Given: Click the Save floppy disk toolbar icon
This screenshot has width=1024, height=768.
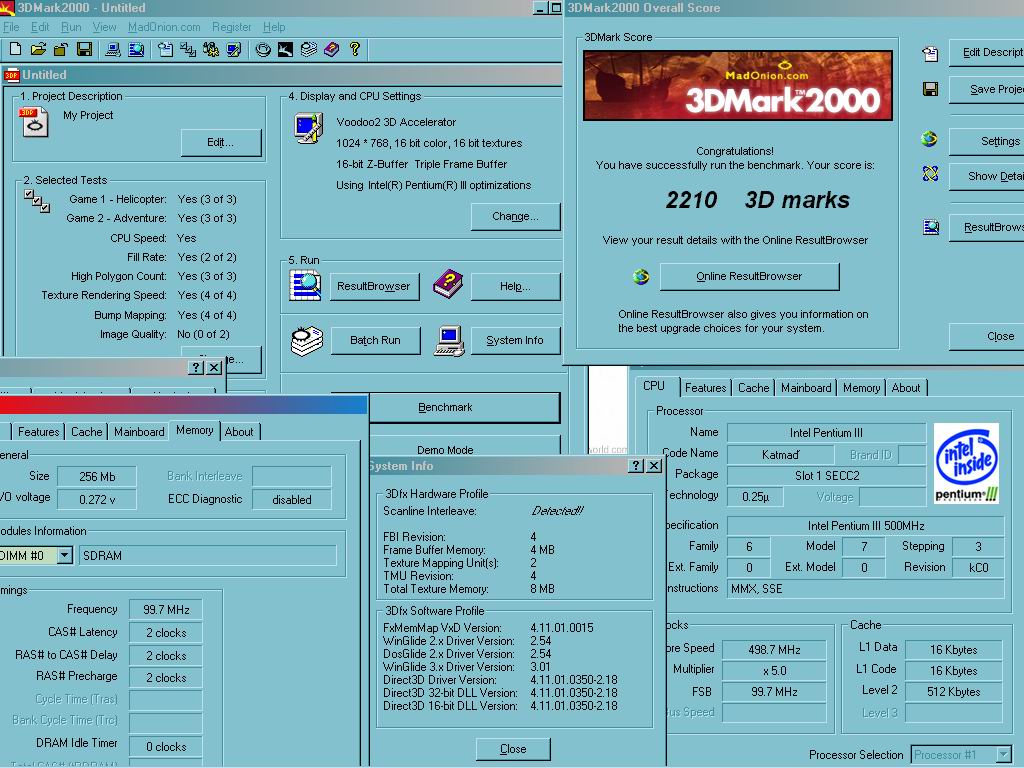Looking at the screenshot, I should [84, 49].
